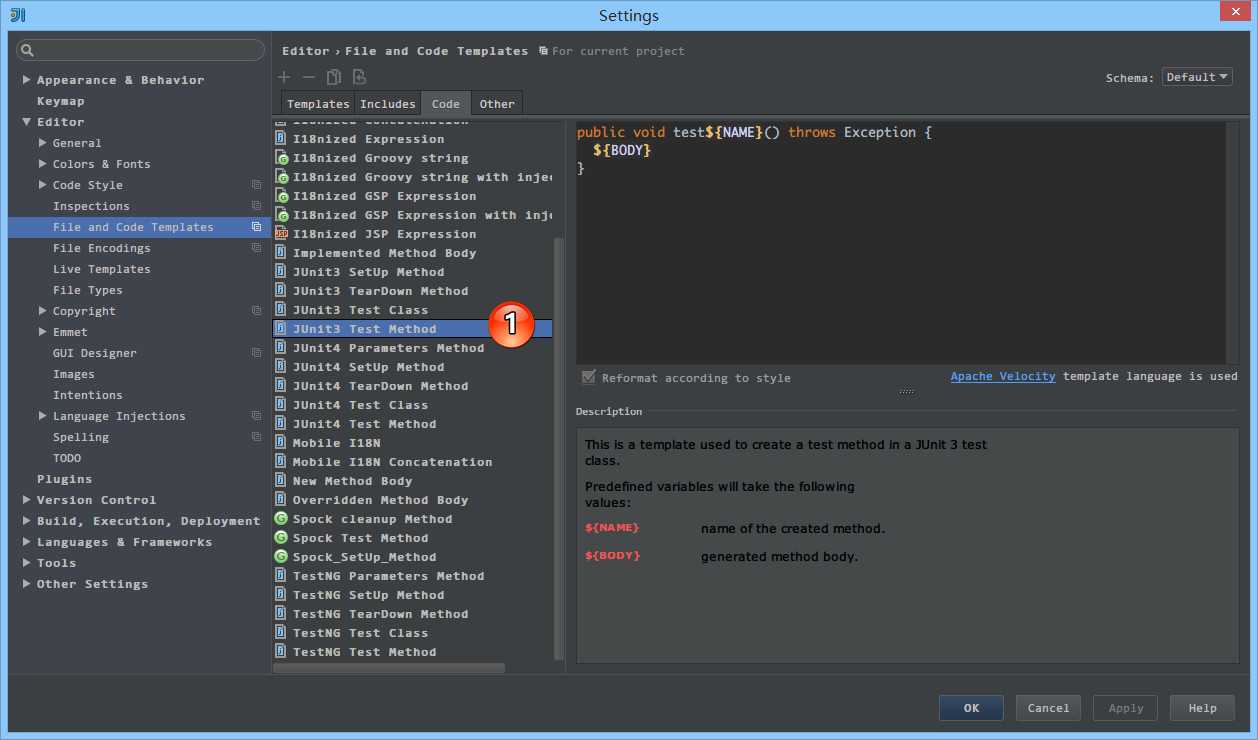1258x740 pixels.
Task: Open Help for this settings page
Action: pyautogui.click(x=1202, y=708)
